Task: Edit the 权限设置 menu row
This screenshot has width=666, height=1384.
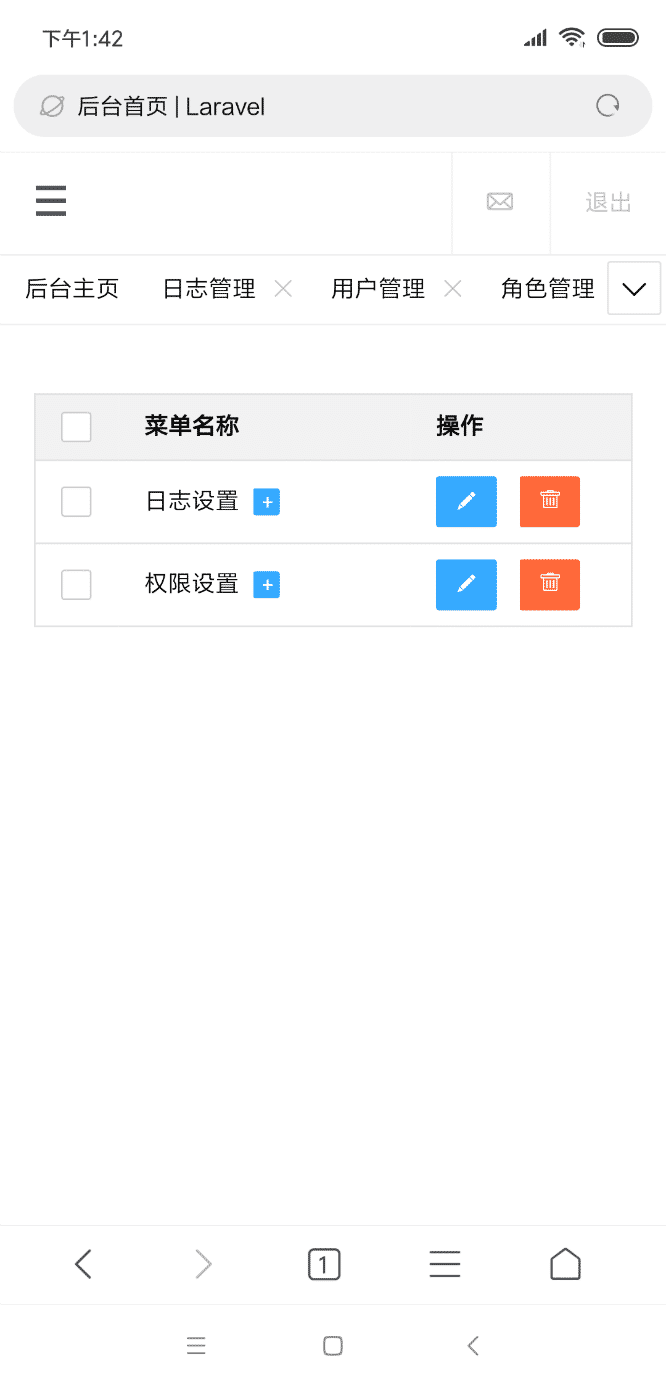Action: 466,584
